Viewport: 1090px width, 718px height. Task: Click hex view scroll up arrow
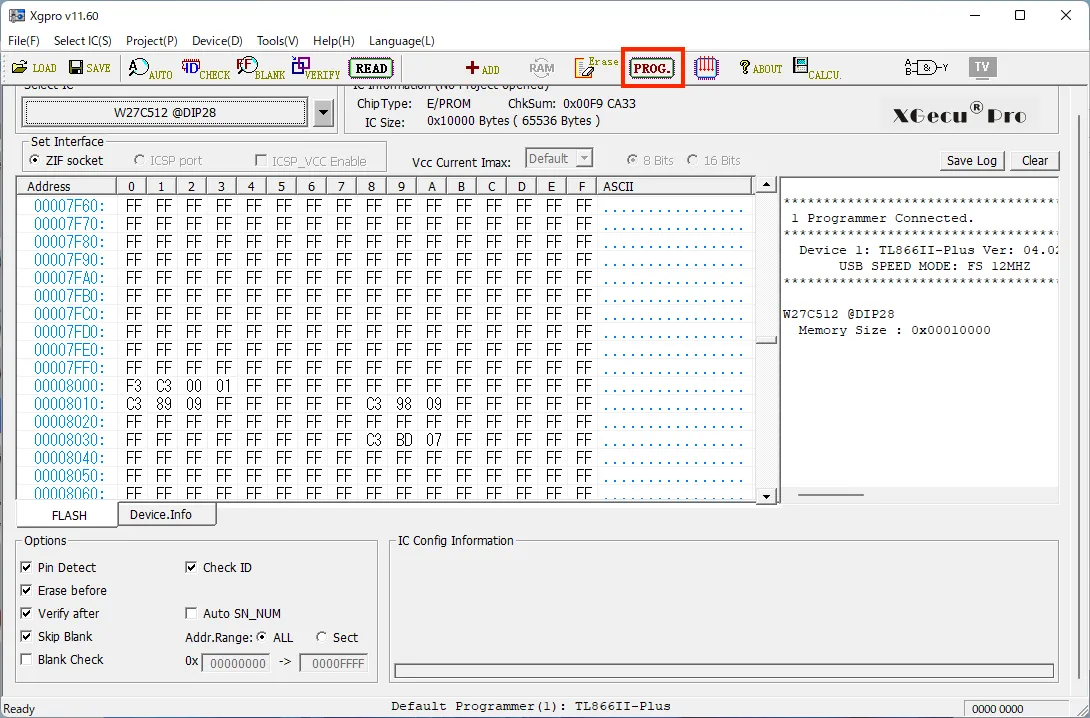(x=766, y=186)
